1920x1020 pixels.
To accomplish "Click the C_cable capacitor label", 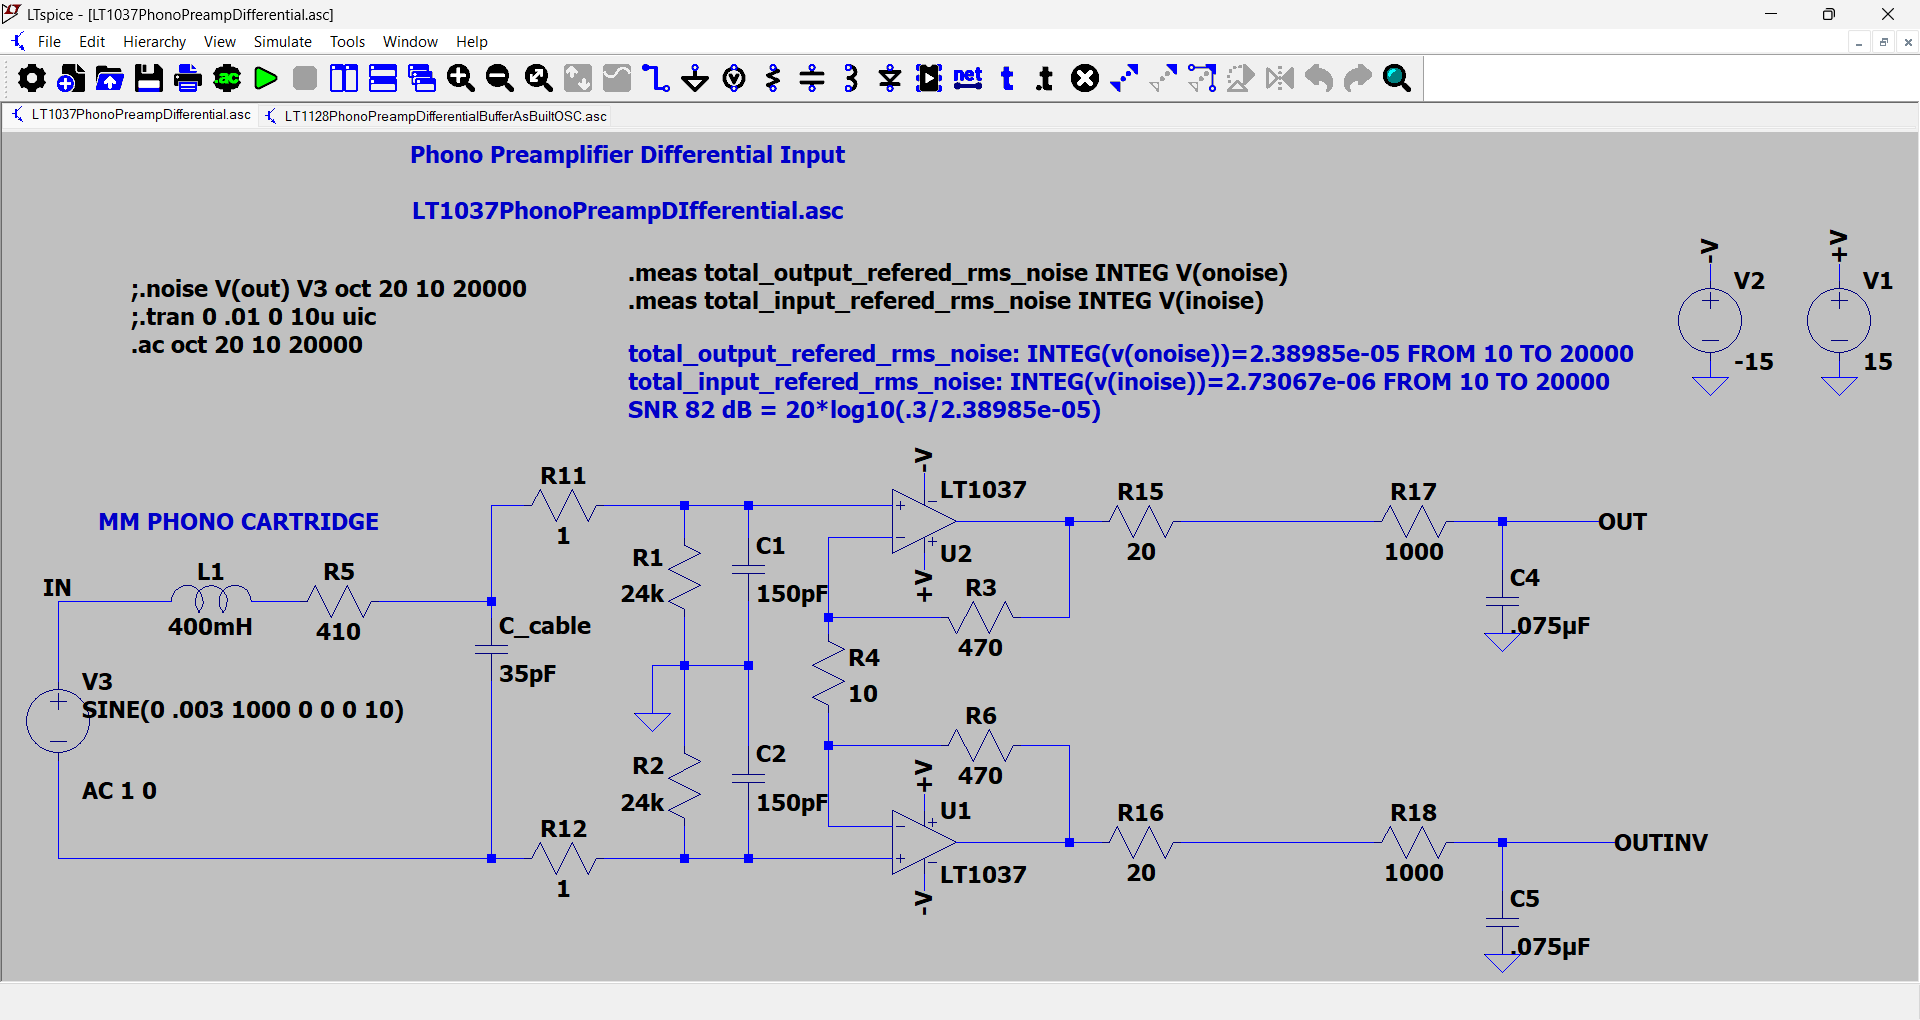I will (x=545, y=626).
